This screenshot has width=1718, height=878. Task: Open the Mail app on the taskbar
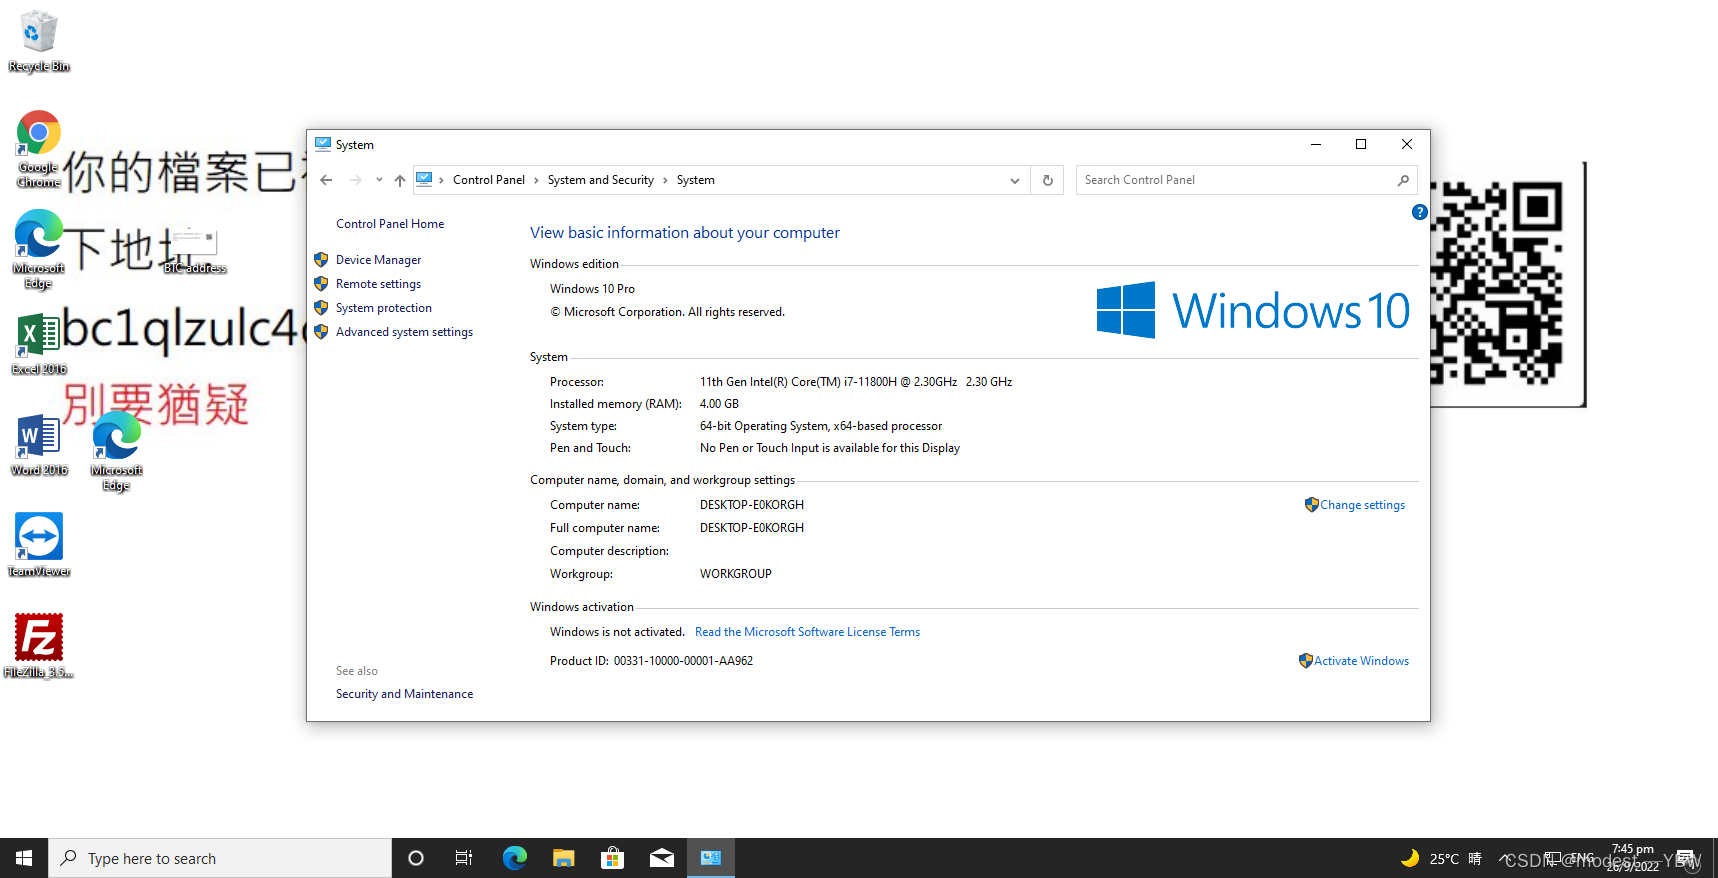pos(661,858)
